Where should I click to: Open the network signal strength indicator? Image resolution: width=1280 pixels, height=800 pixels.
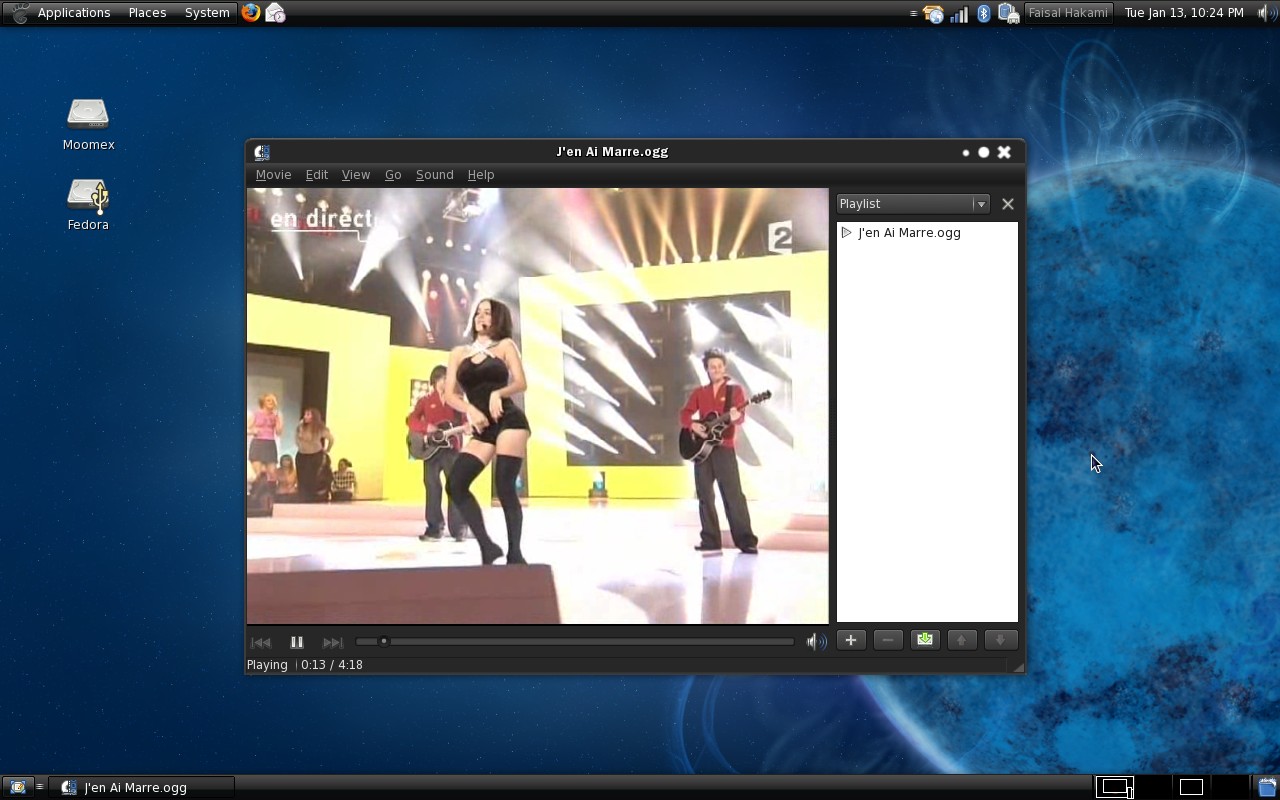click(x=959, y=13)
